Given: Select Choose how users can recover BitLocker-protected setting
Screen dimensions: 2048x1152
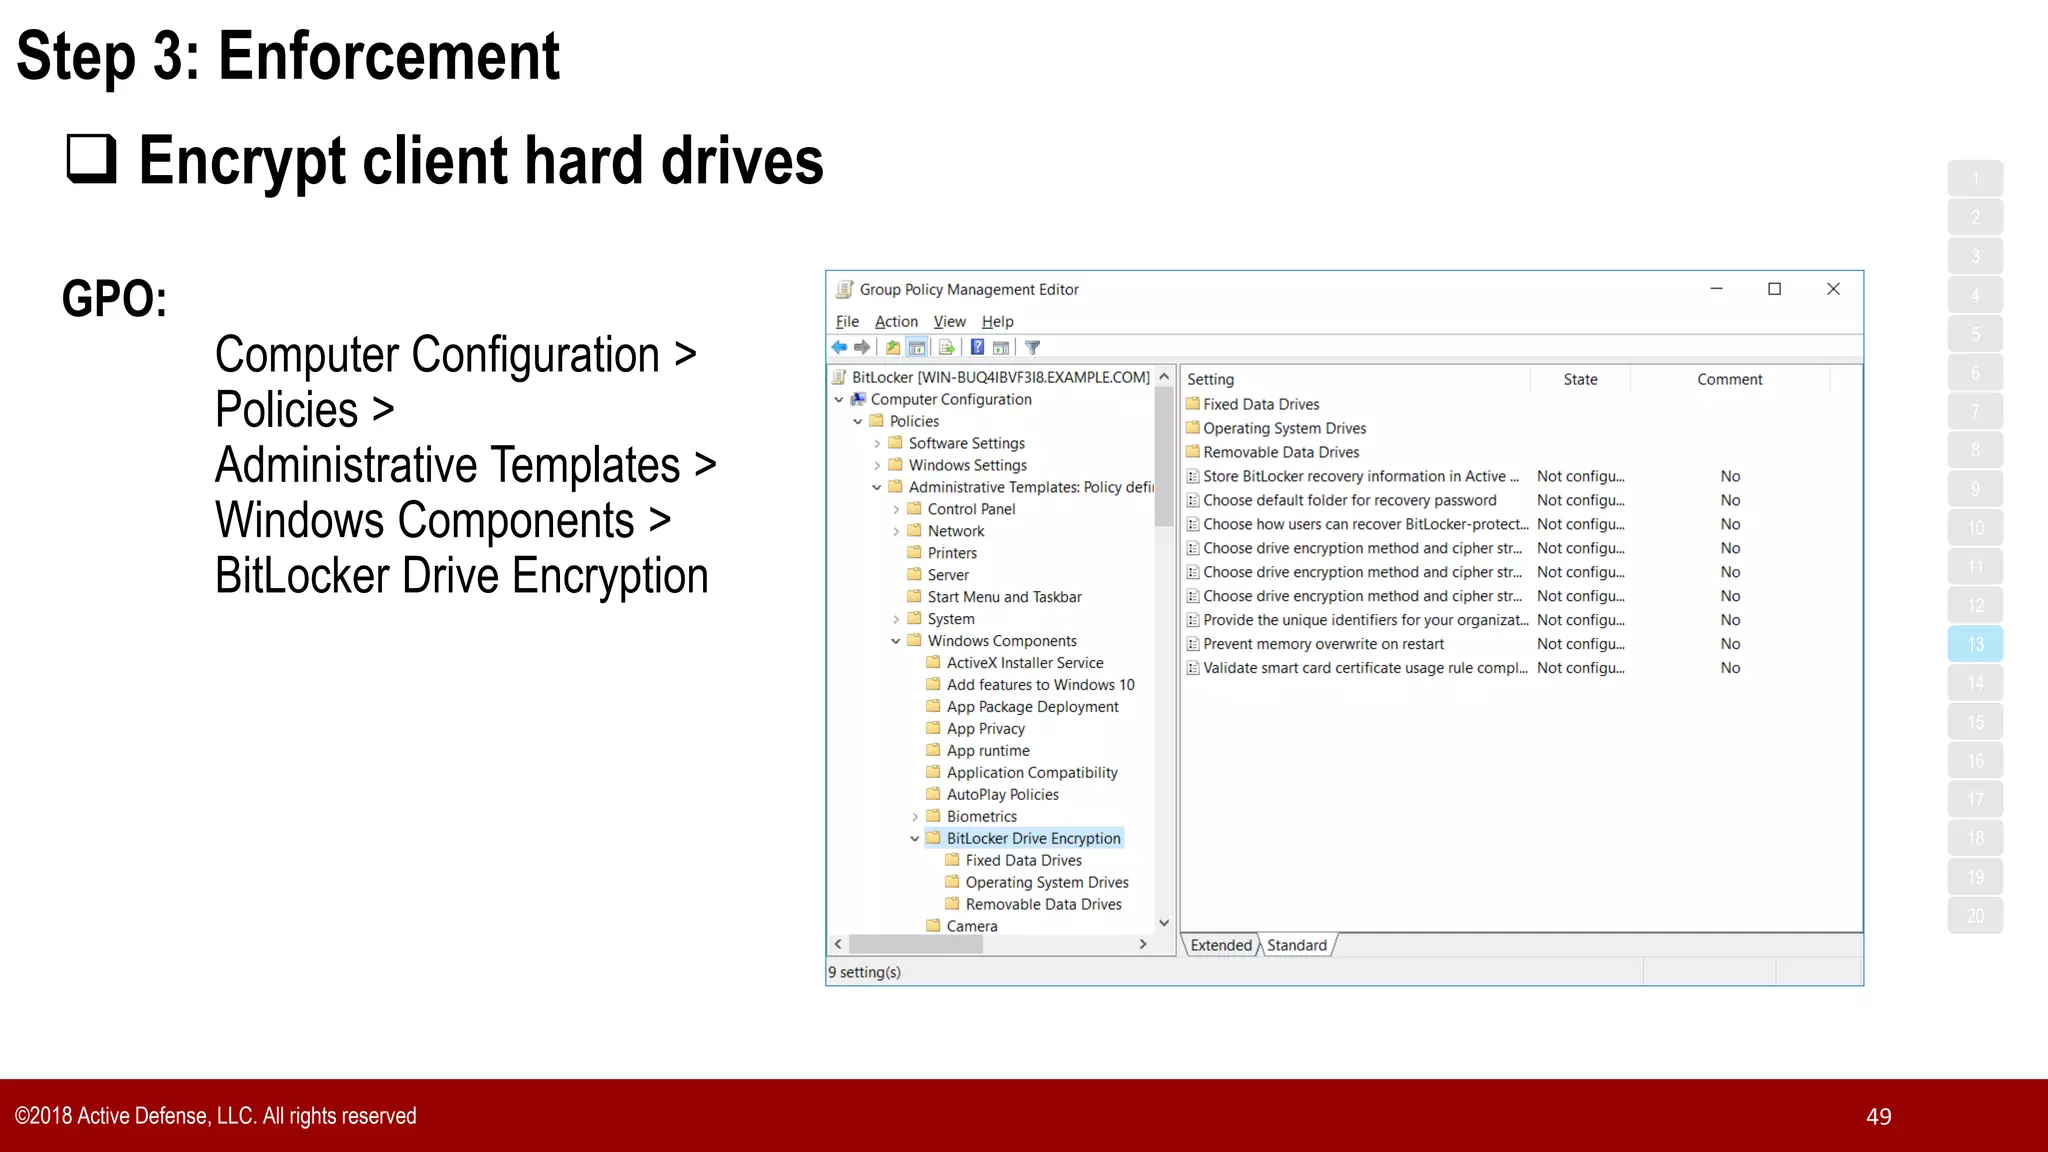Looking at the screenshot, I should click(1365, 524).
